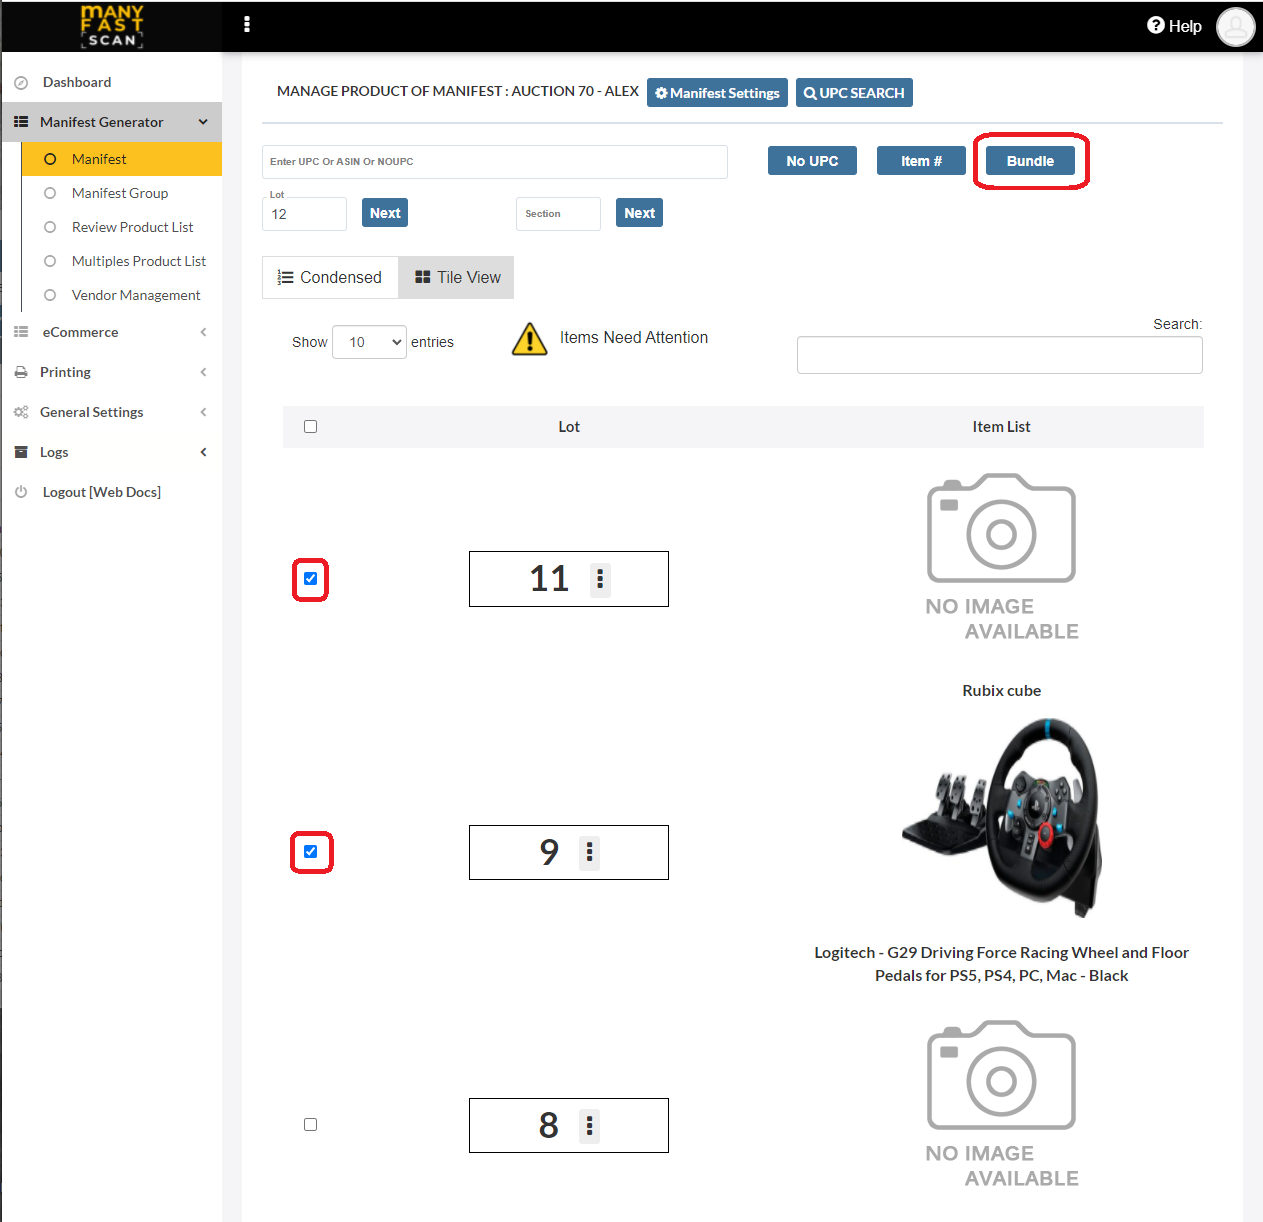
Task: Click the Manifest Generator list icon
Action: [21, 122]
